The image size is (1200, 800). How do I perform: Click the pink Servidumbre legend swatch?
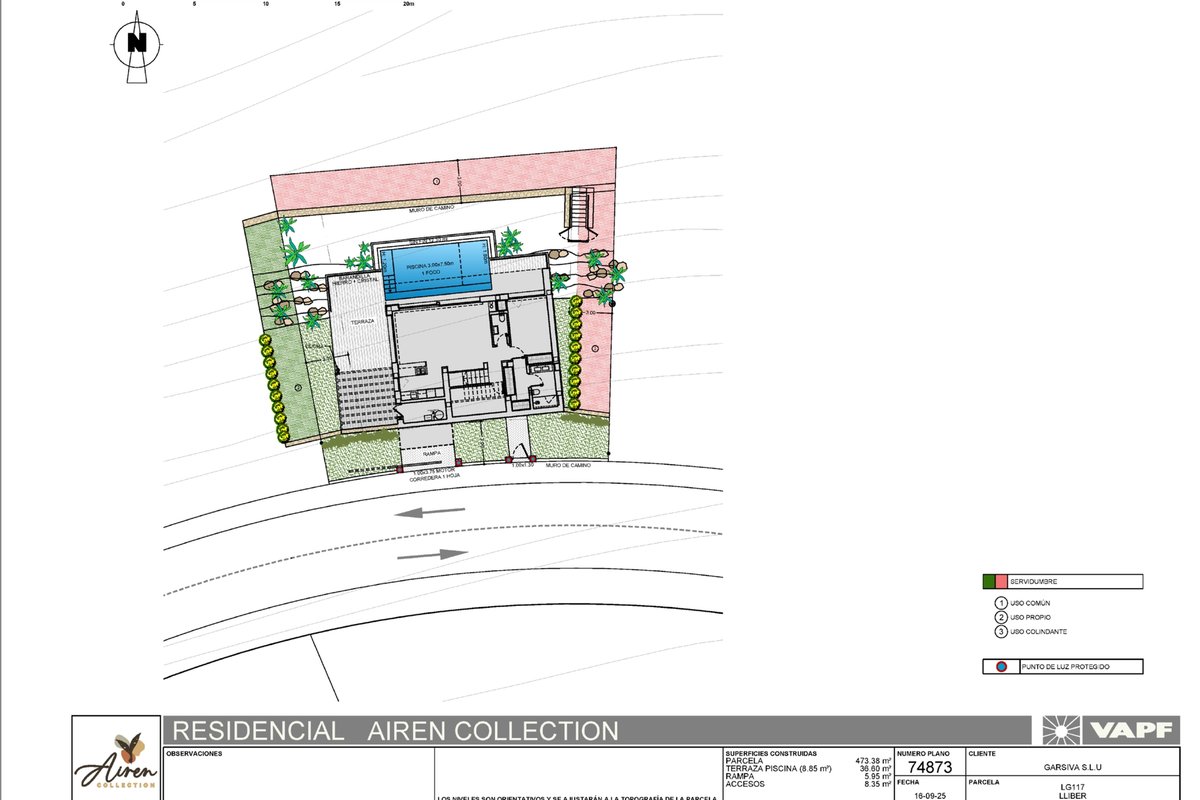[1001, 581]
